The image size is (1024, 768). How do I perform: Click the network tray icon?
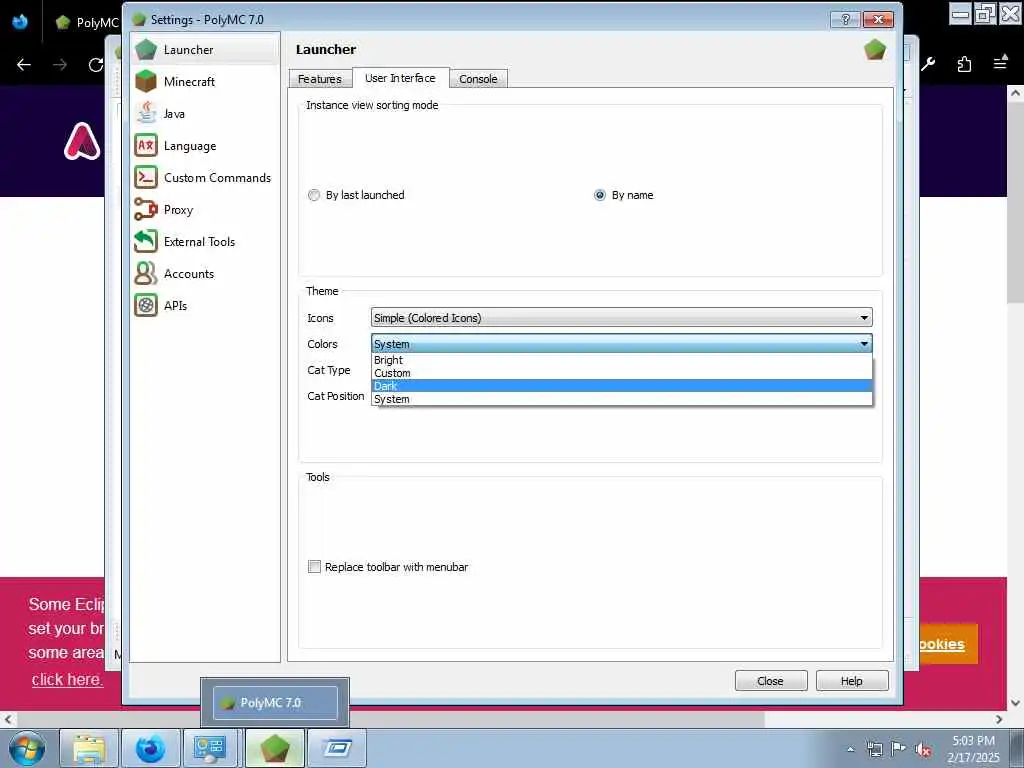click(x=874, y=750)
